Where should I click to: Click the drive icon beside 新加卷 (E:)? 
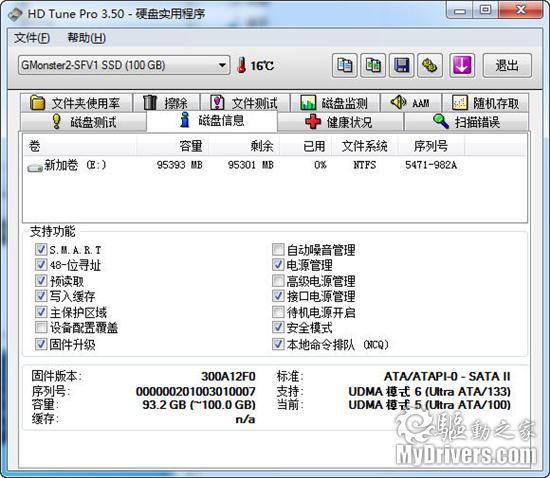[35, 167]
